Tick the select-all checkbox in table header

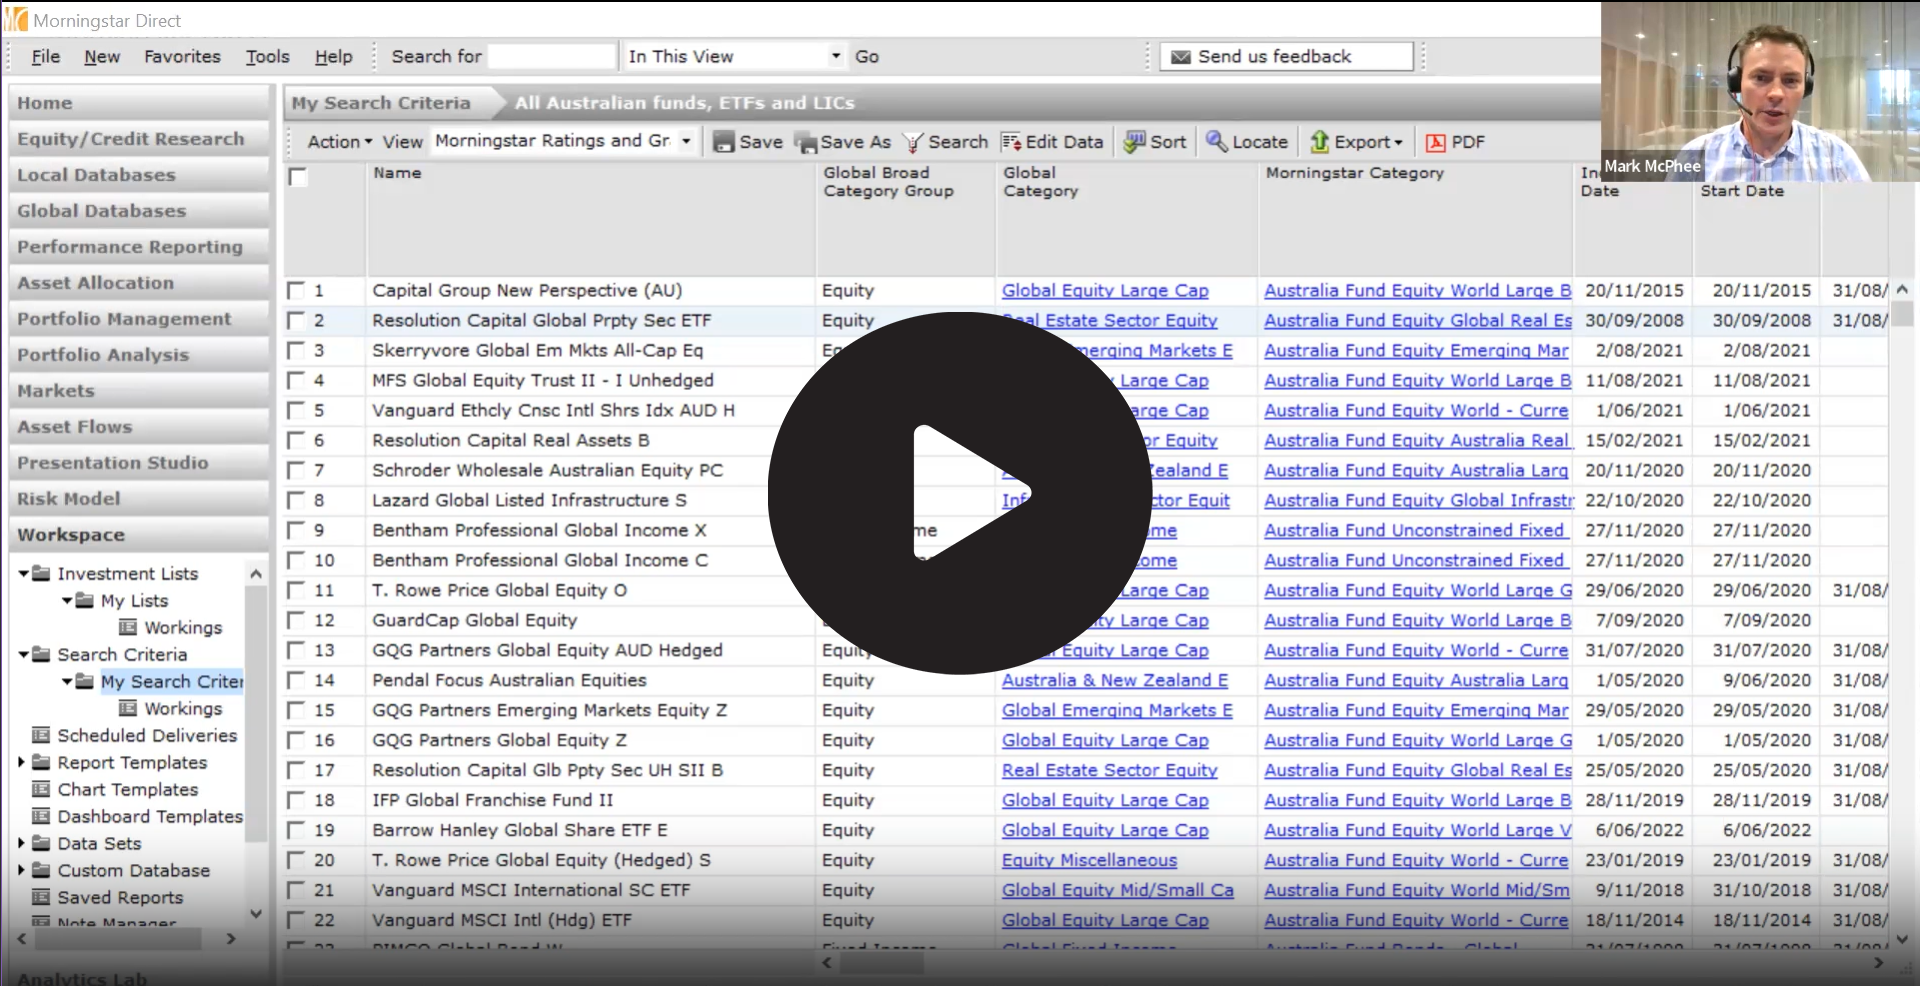tap(297, 177)
